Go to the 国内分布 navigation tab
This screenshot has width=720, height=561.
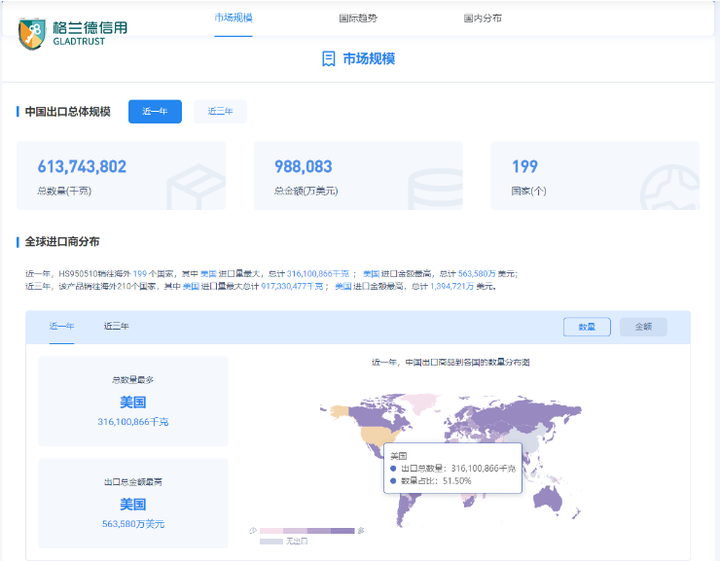(483, 18)
